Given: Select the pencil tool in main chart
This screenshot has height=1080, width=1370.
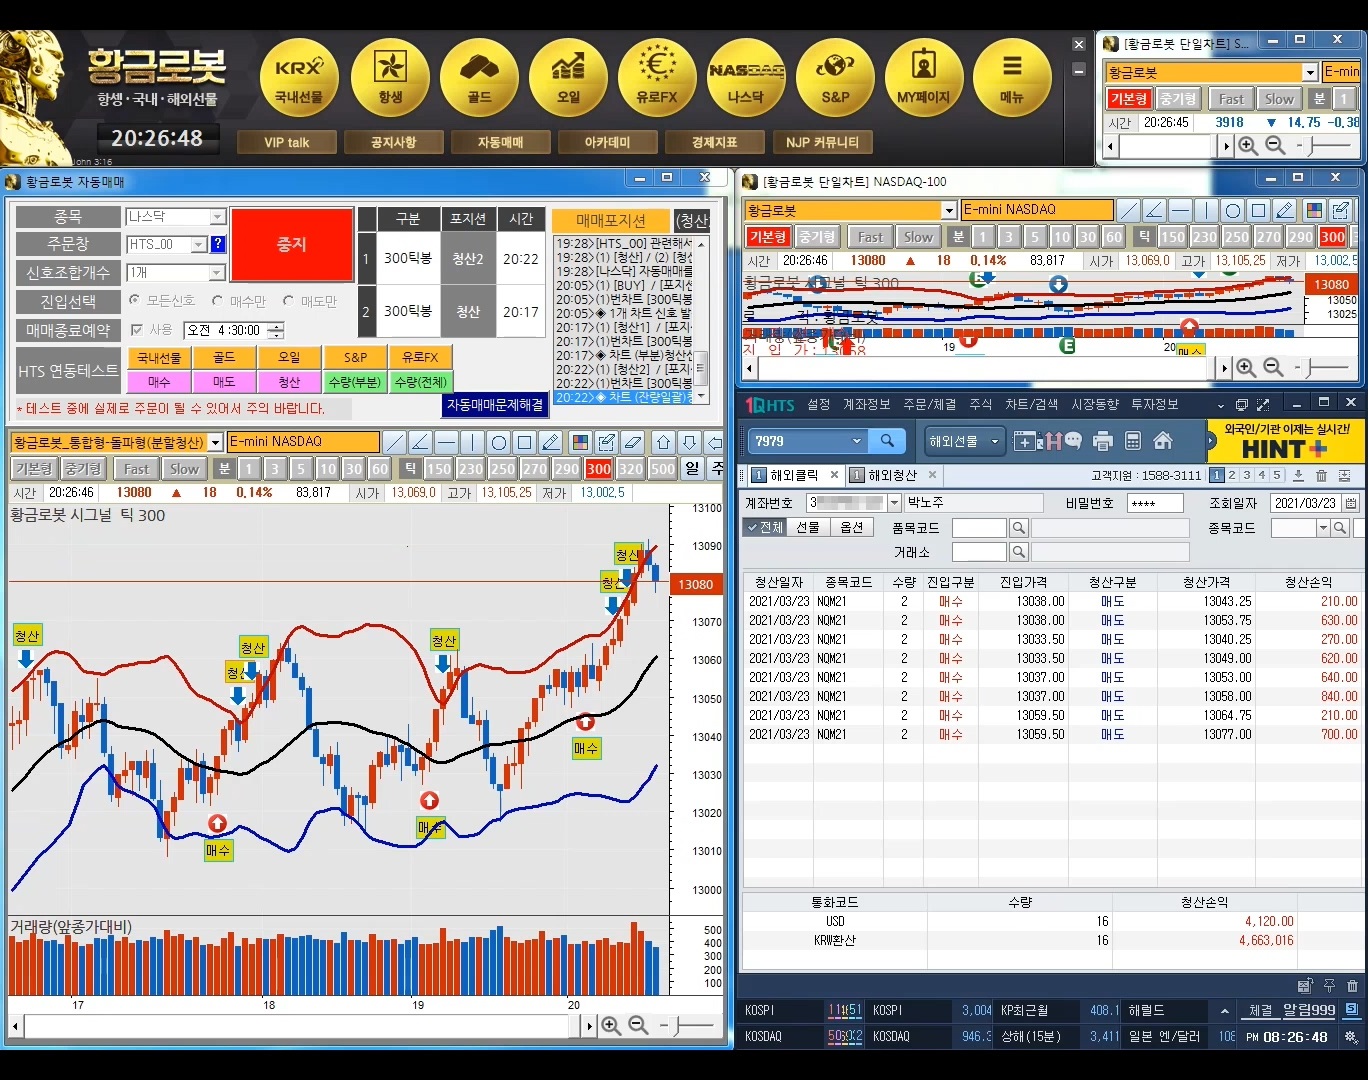Looking at the screenshot, I should pos(551,442).
